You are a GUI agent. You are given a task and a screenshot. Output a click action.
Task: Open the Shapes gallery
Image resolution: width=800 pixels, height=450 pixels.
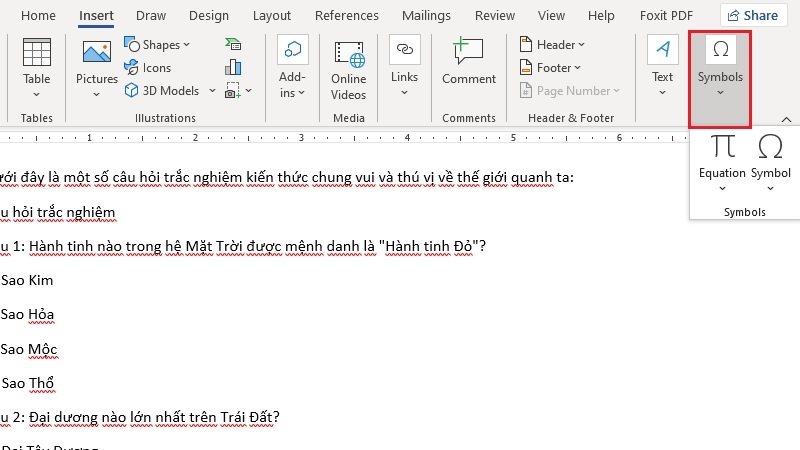(157, 45)
